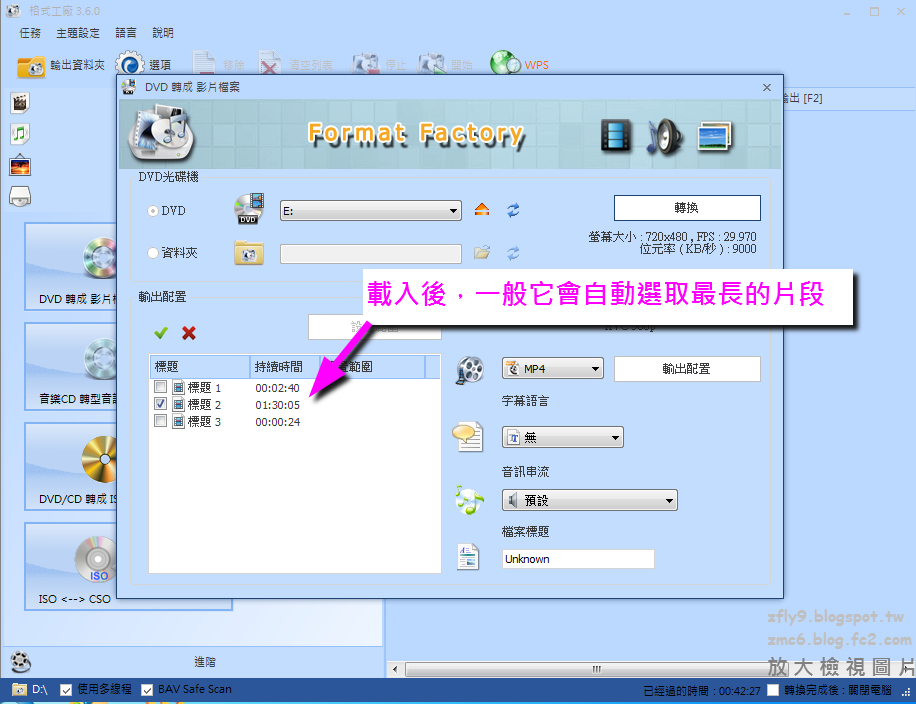Browse folder with open-folder icon
Screen dimensions: 916x704
point(482,253)
